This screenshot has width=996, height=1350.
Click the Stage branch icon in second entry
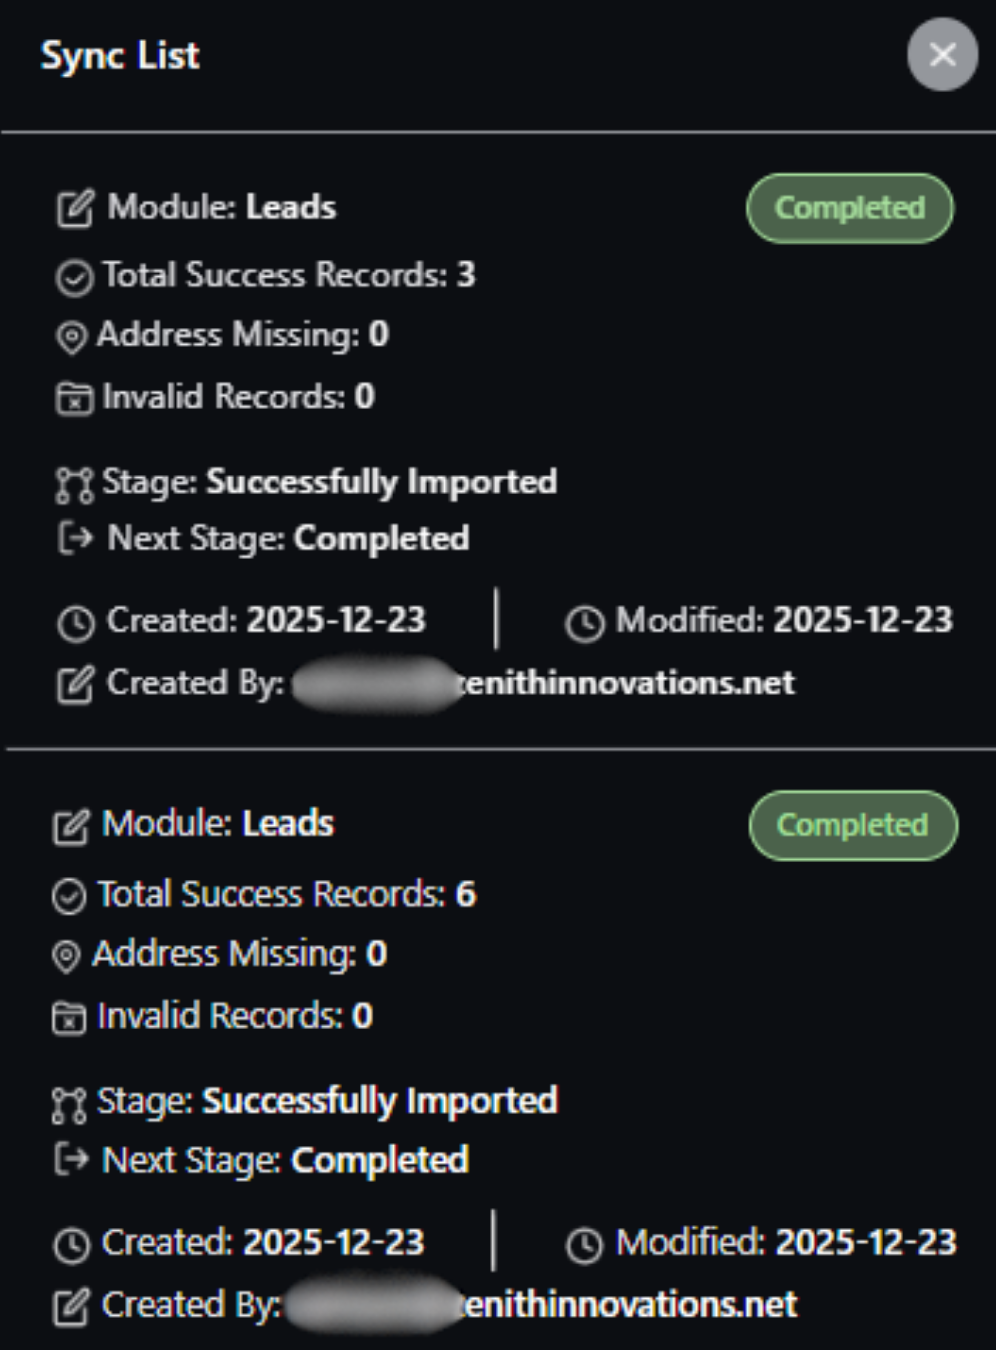pos(69,1104)
